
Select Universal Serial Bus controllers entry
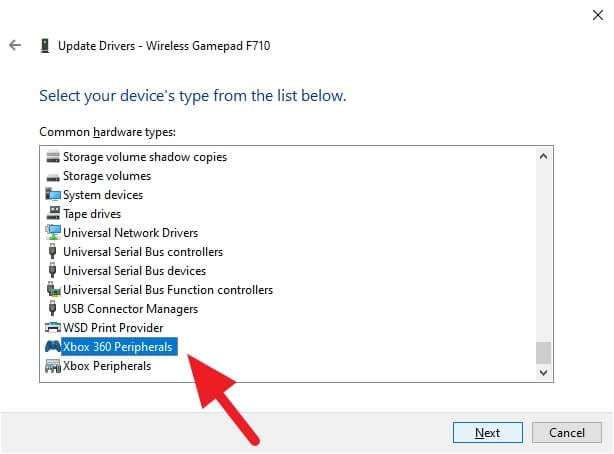pos(143,252)
